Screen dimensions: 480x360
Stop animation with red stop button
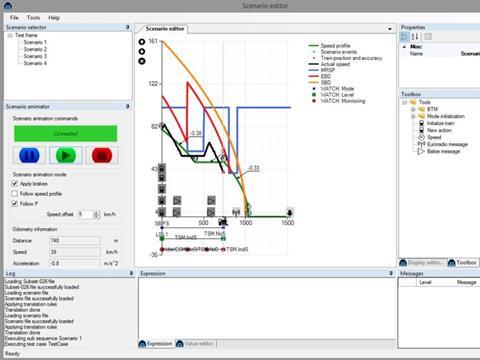[x=102, y=155]
